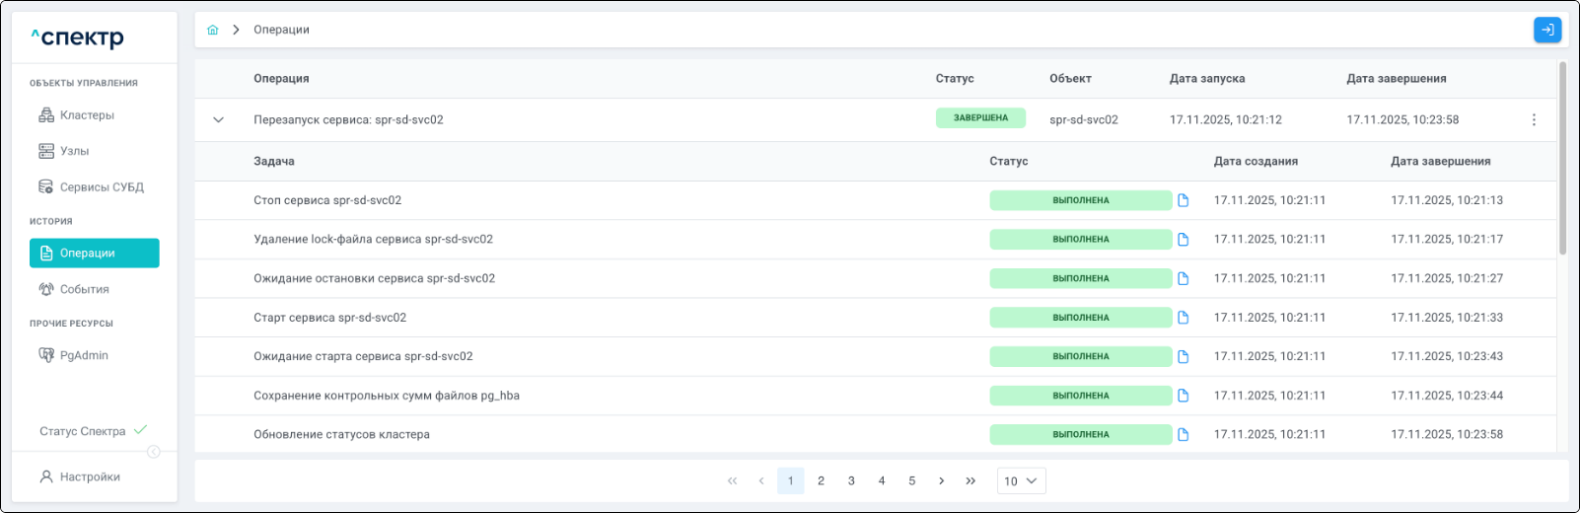This screenshot has width=1580, height=513.
Task: Open Кластеры in the sidebar
Action: click(86, 115)
